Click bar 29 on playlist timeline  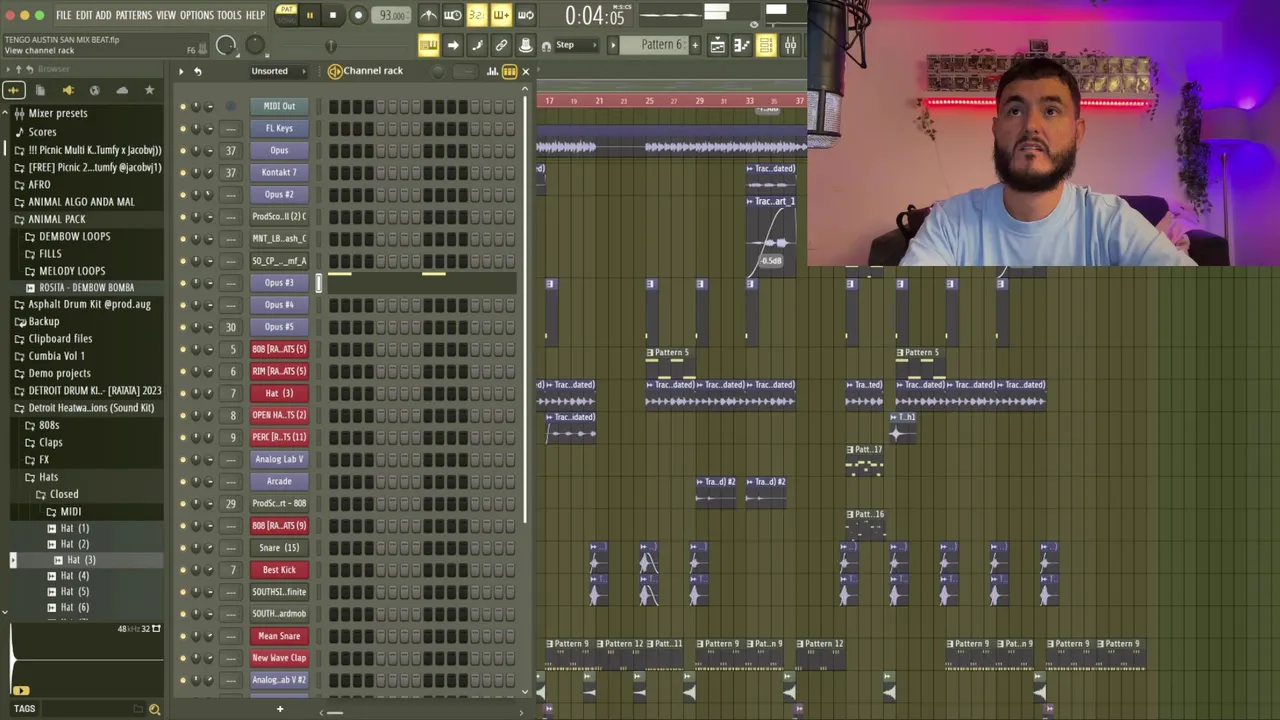coord(699,101)
